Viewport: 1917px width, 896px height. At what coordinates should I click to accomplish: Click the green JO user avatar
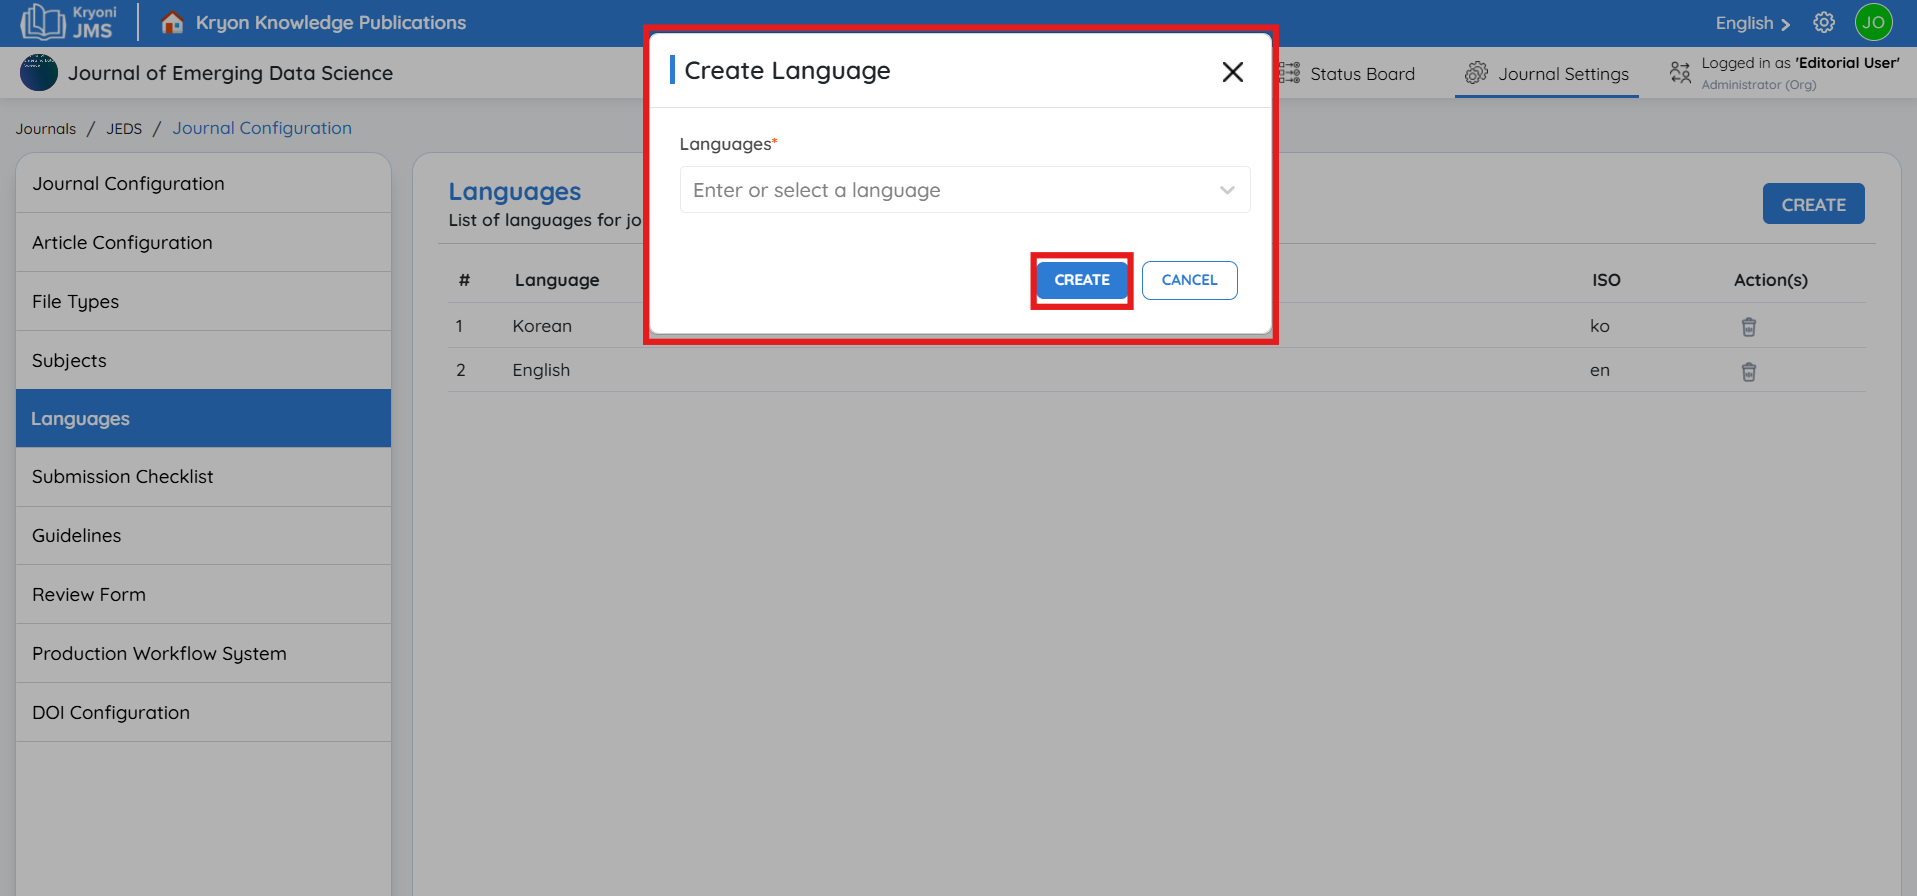pyautogui.click(x=1873, y=22)
